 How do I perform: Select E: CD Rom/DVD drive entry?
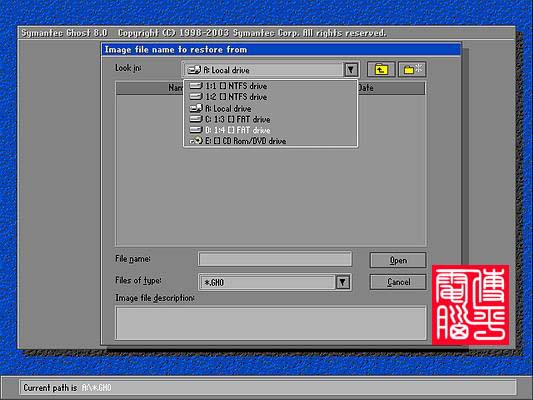tap(270, 141)
